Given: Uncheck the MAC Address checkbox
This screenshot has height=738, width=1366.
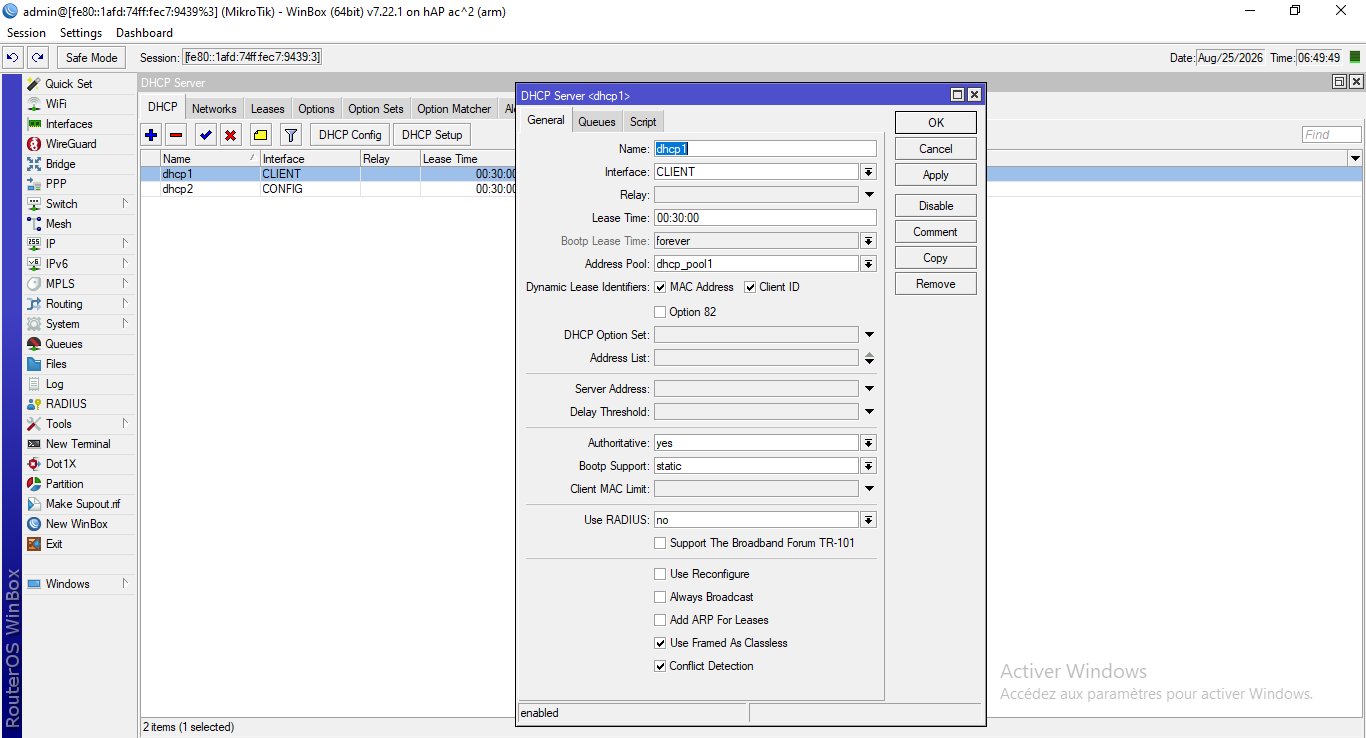Looking at the screenshot, I should pyautogui.click(x=660, y=287).
